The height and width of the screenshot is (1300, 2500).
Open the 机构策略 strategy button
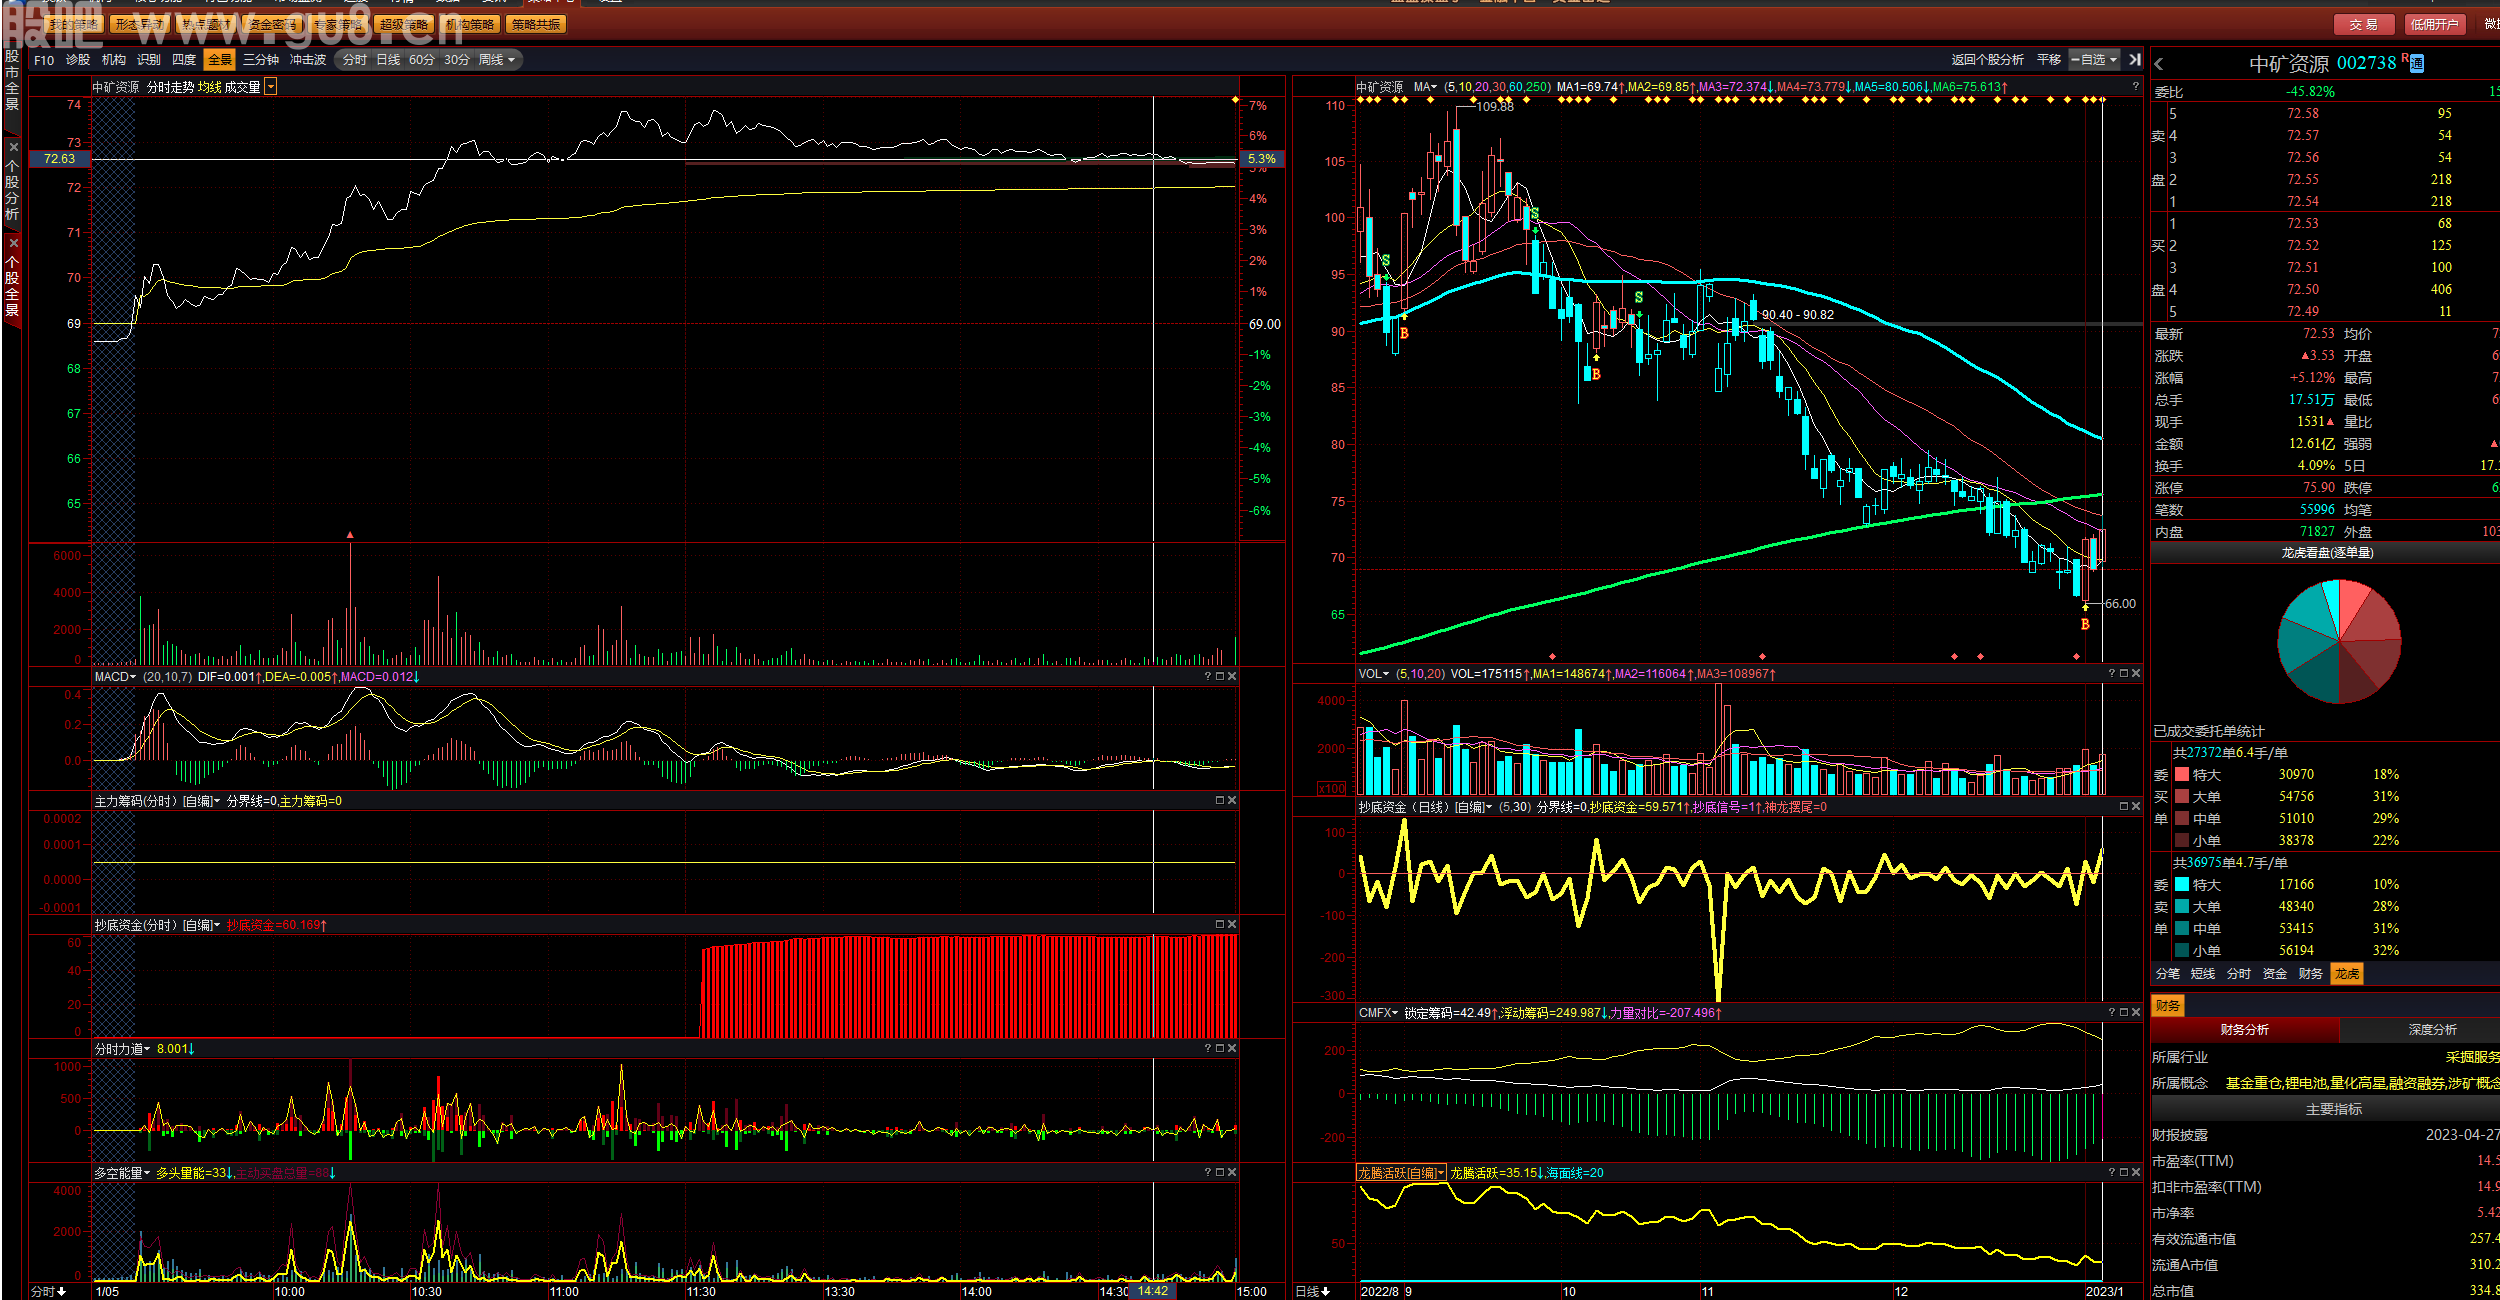470,24
